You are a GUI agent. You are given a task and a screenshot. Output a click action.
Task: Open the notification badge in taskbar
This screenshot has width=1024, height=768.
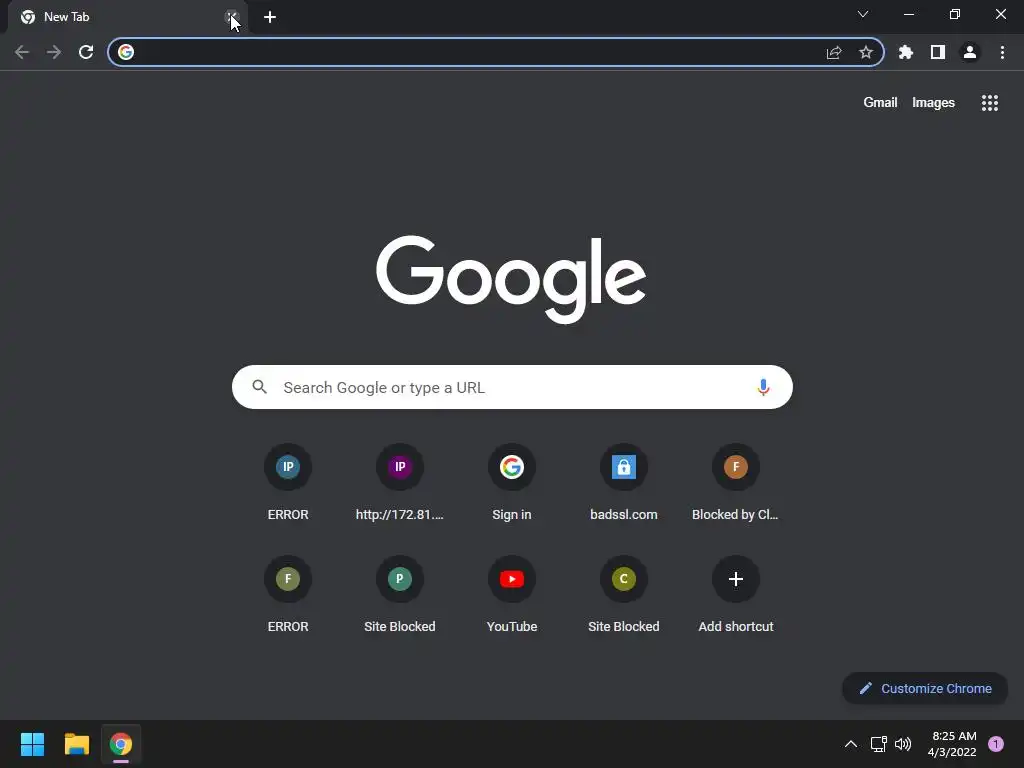996,744
